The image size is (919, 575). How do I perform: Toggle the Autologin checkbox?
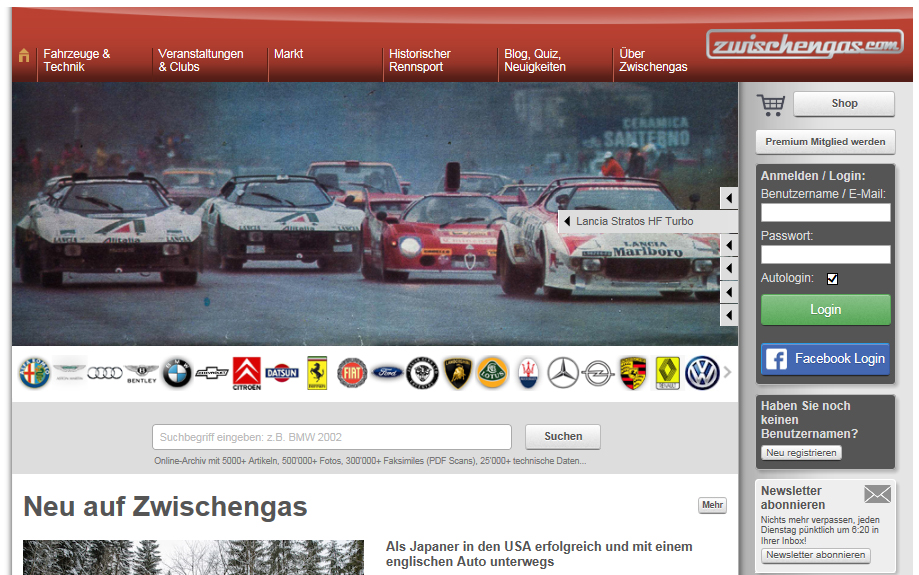click(832, 279)
